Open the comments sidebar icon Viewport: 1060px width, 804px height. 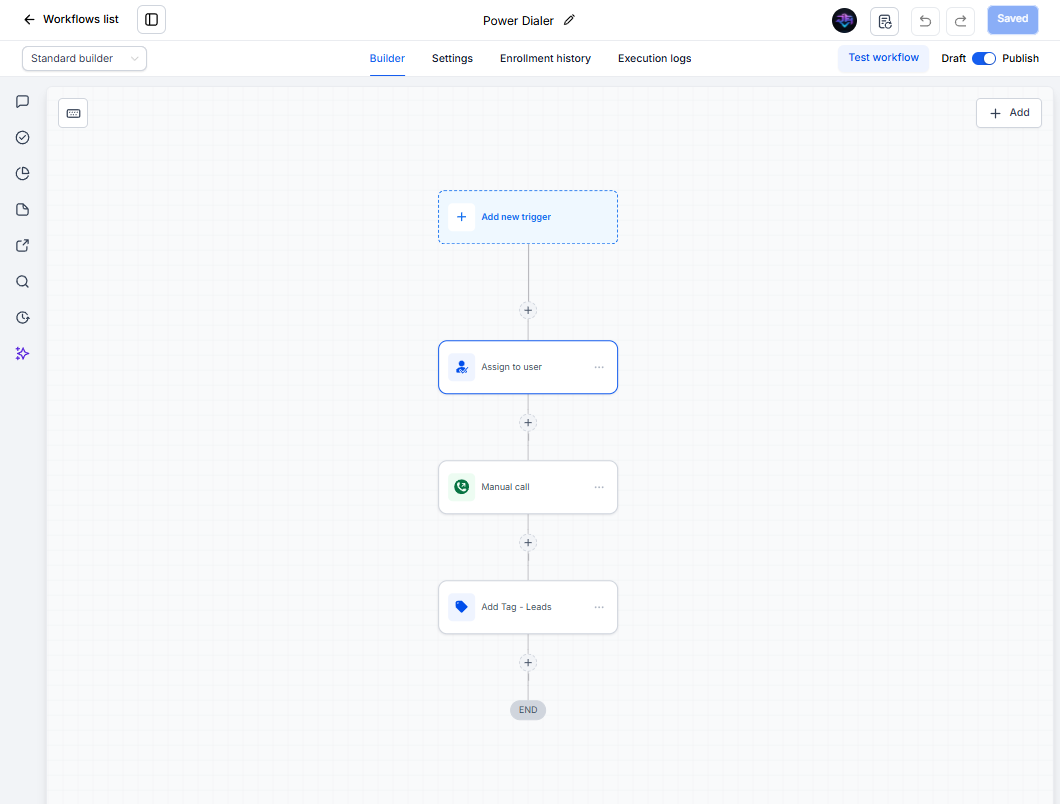tap(22, 101)
